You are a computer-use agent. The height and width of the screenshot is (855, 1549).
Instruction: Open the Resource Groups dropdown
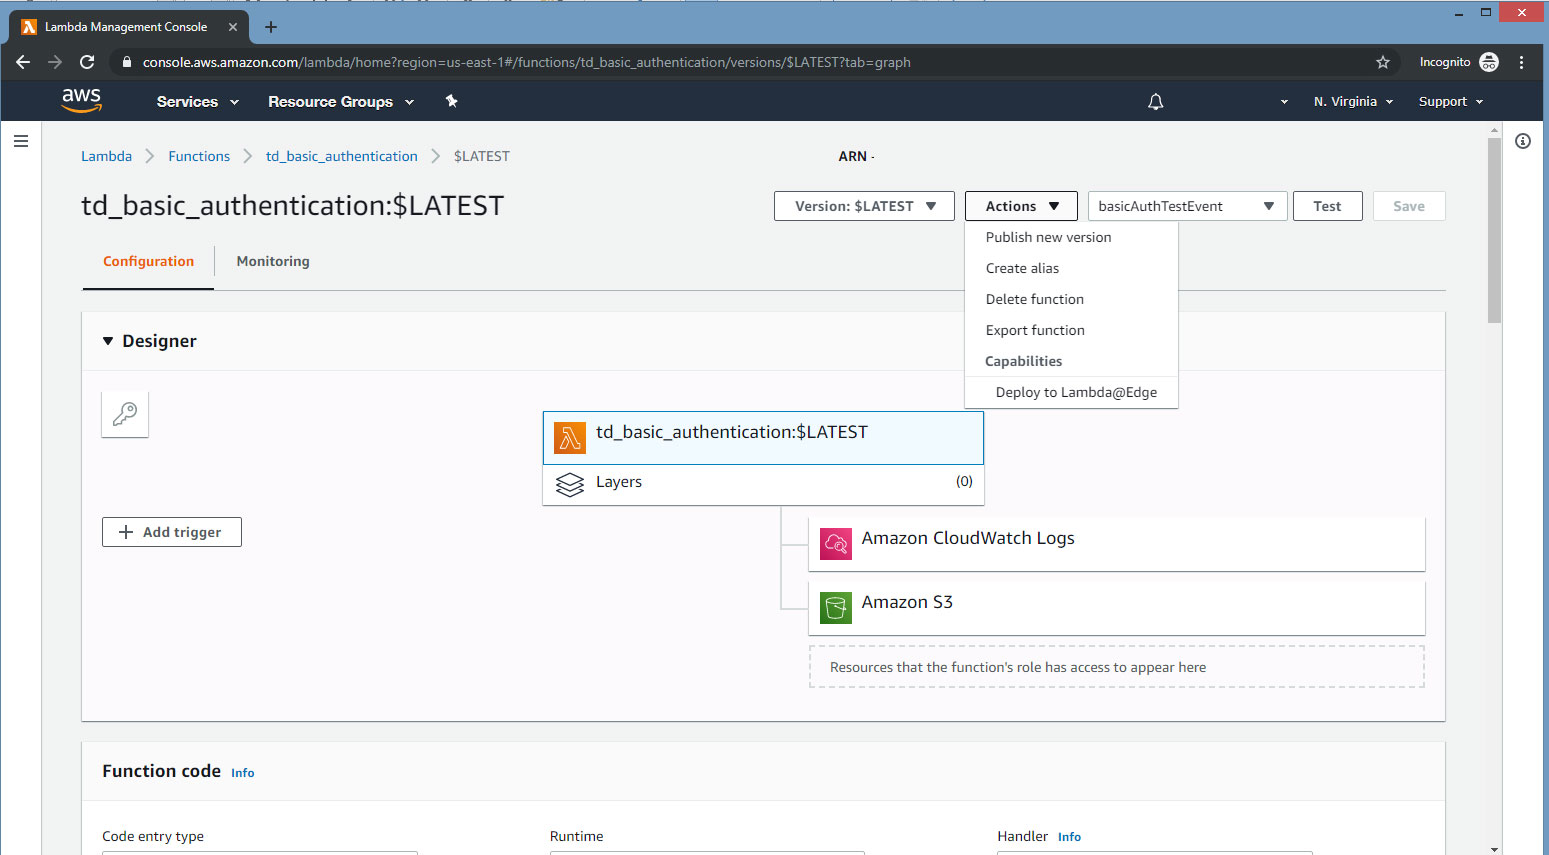tap(340, 102)
